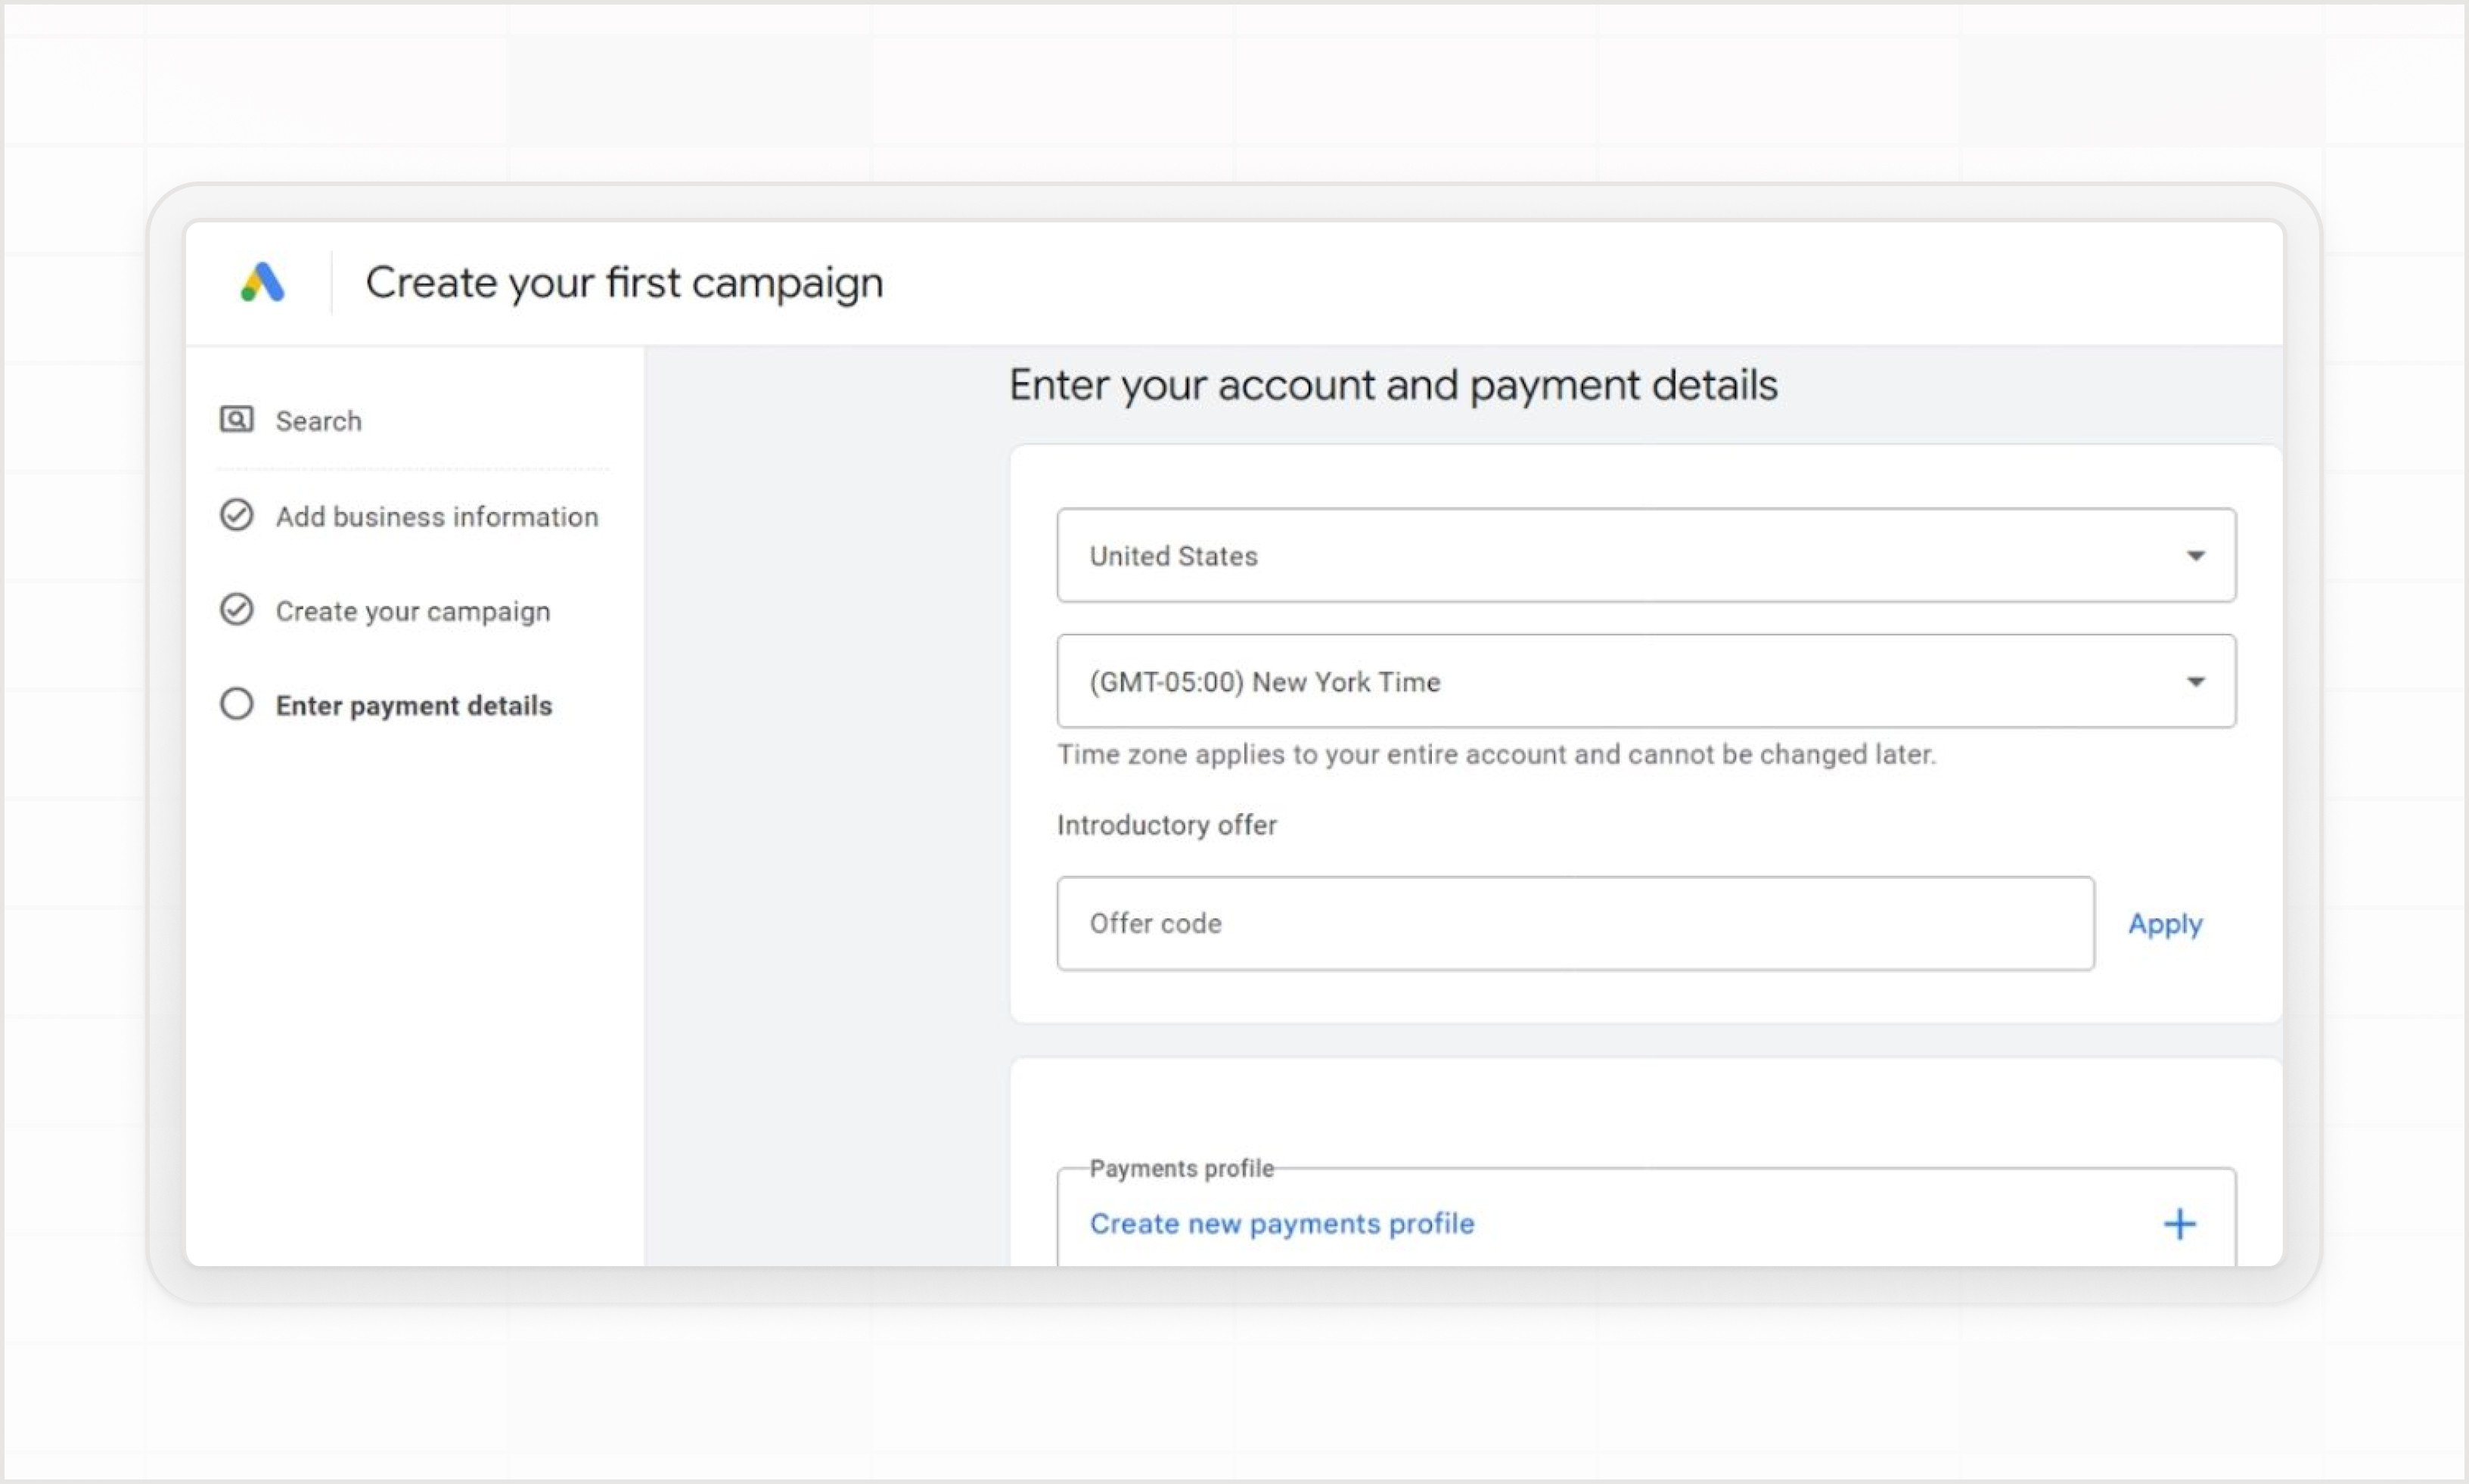The height and width of the screenshot is (1484, 2469).
Task: Click Create new payments profile link
Action: point(1282,1224)
